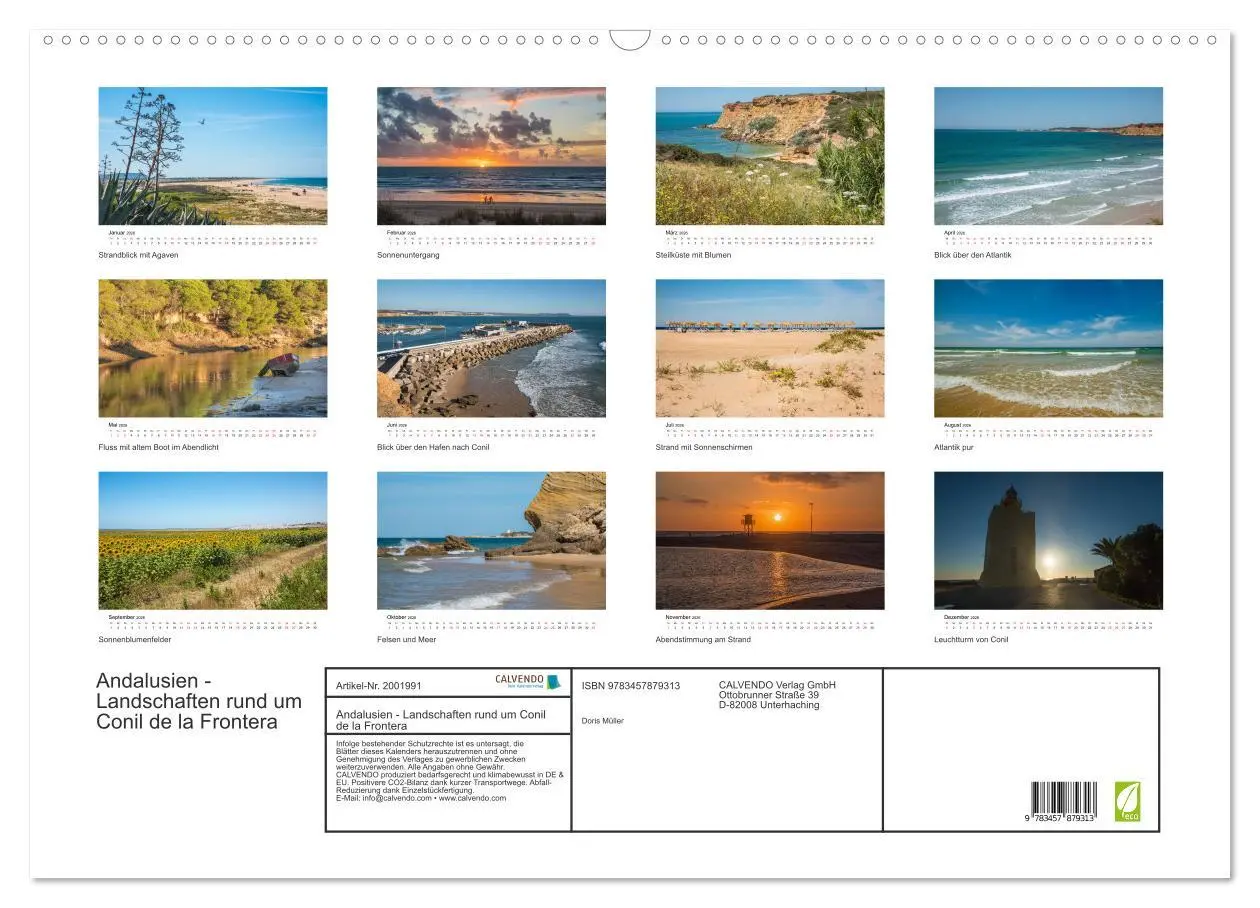Click the author name Doris Müller

pos(603,721)
